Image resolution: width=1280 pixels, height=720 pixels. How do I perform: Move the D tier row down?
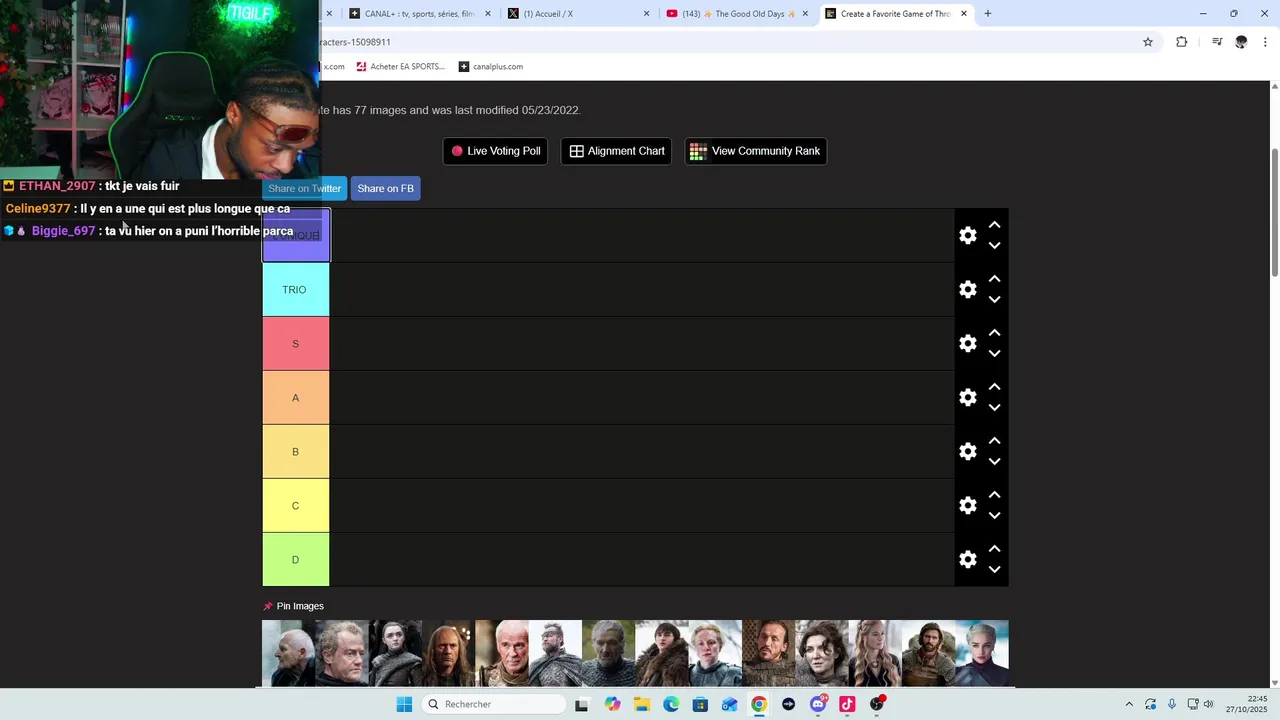[994, 570]
